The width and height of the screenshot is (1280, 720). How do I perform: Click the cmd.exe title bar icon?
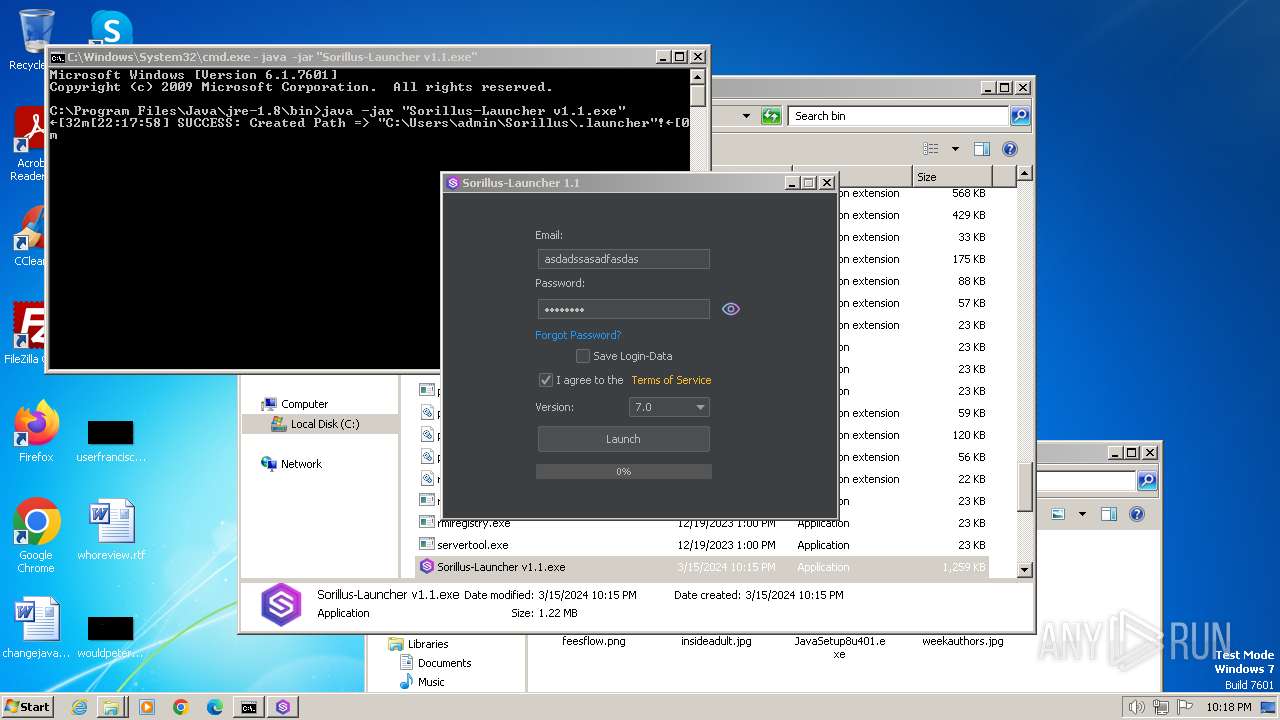(x=58, y=58)
